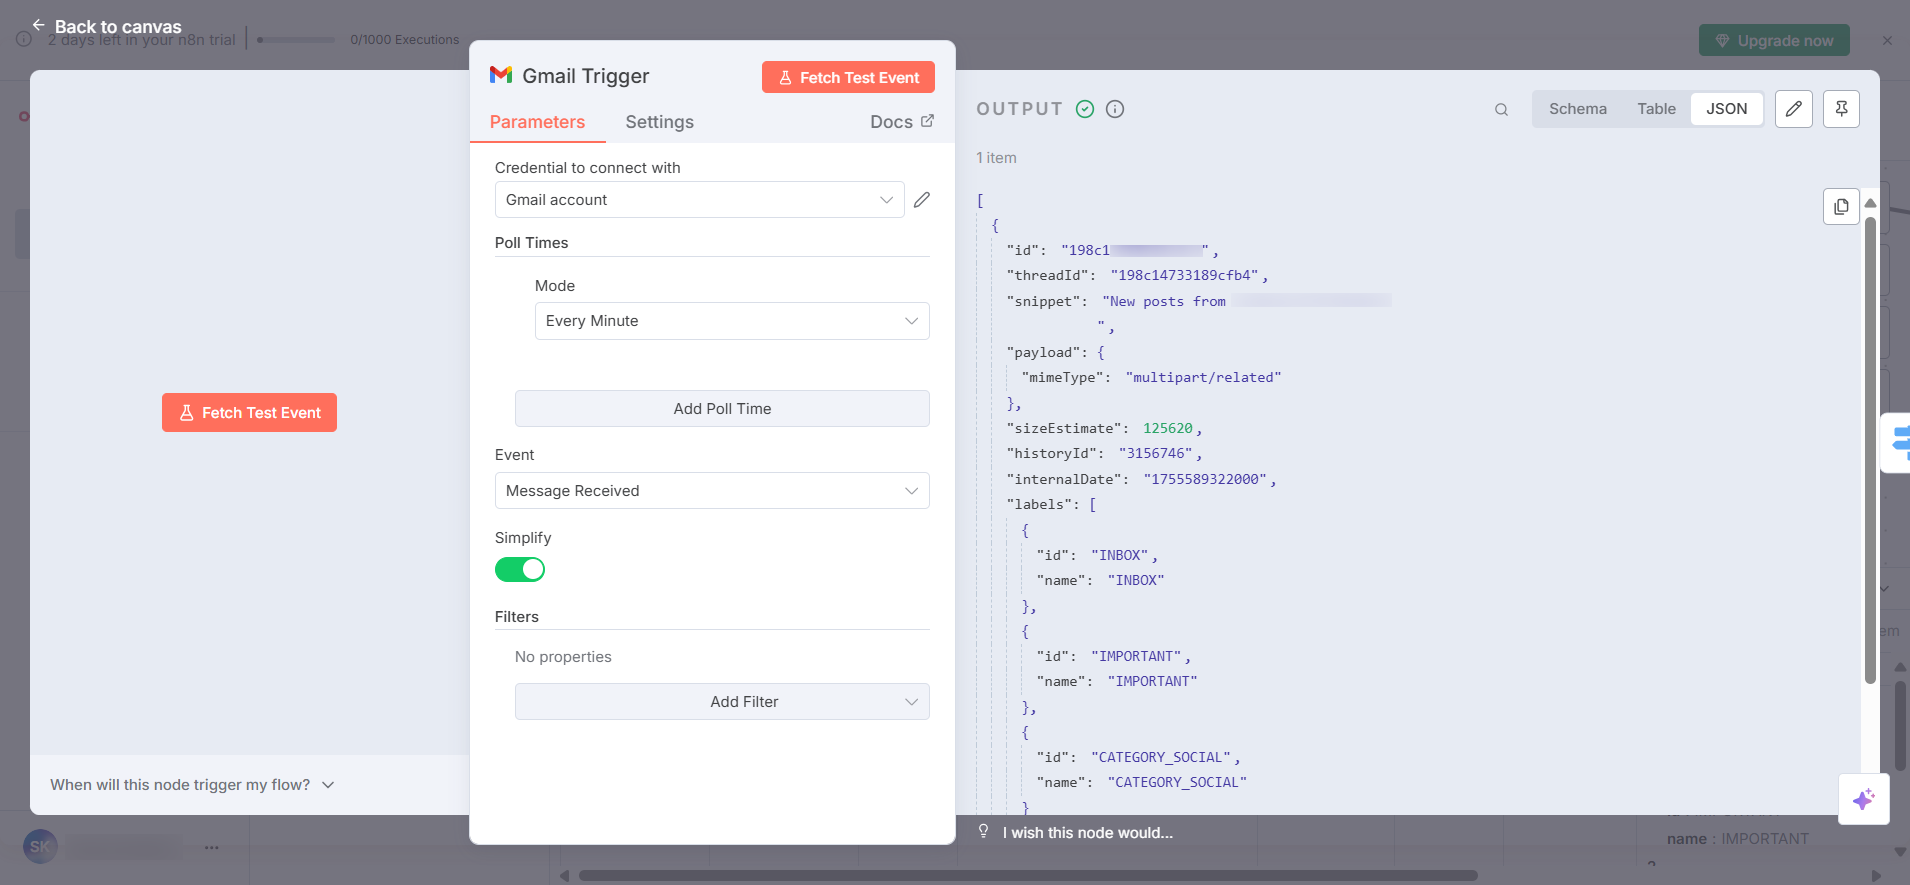Viewport: 1910px width, 885px height.
Task: Click the output info circle icon
Action: tap(1115, 109)
